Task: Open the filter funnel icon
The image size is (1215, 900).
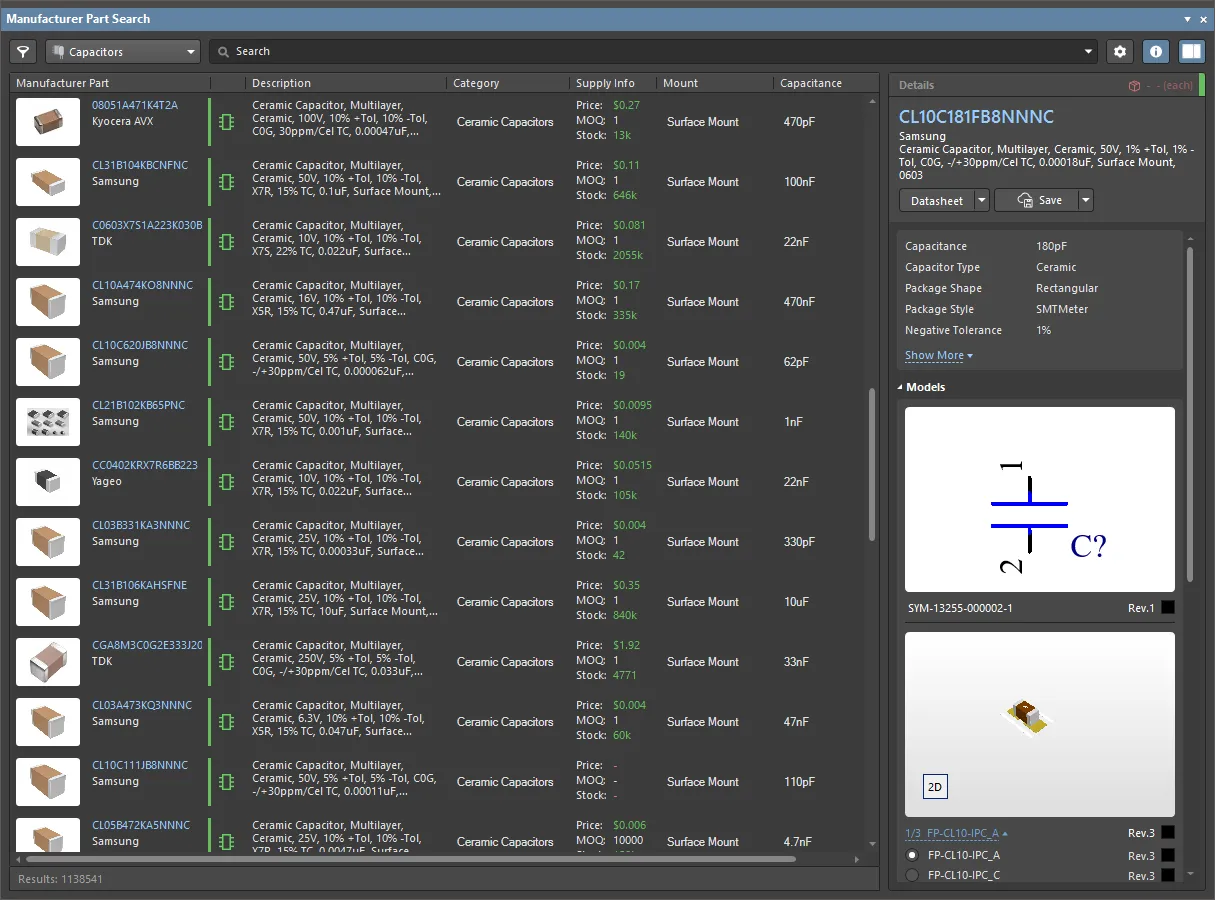Action: point(23,51)
